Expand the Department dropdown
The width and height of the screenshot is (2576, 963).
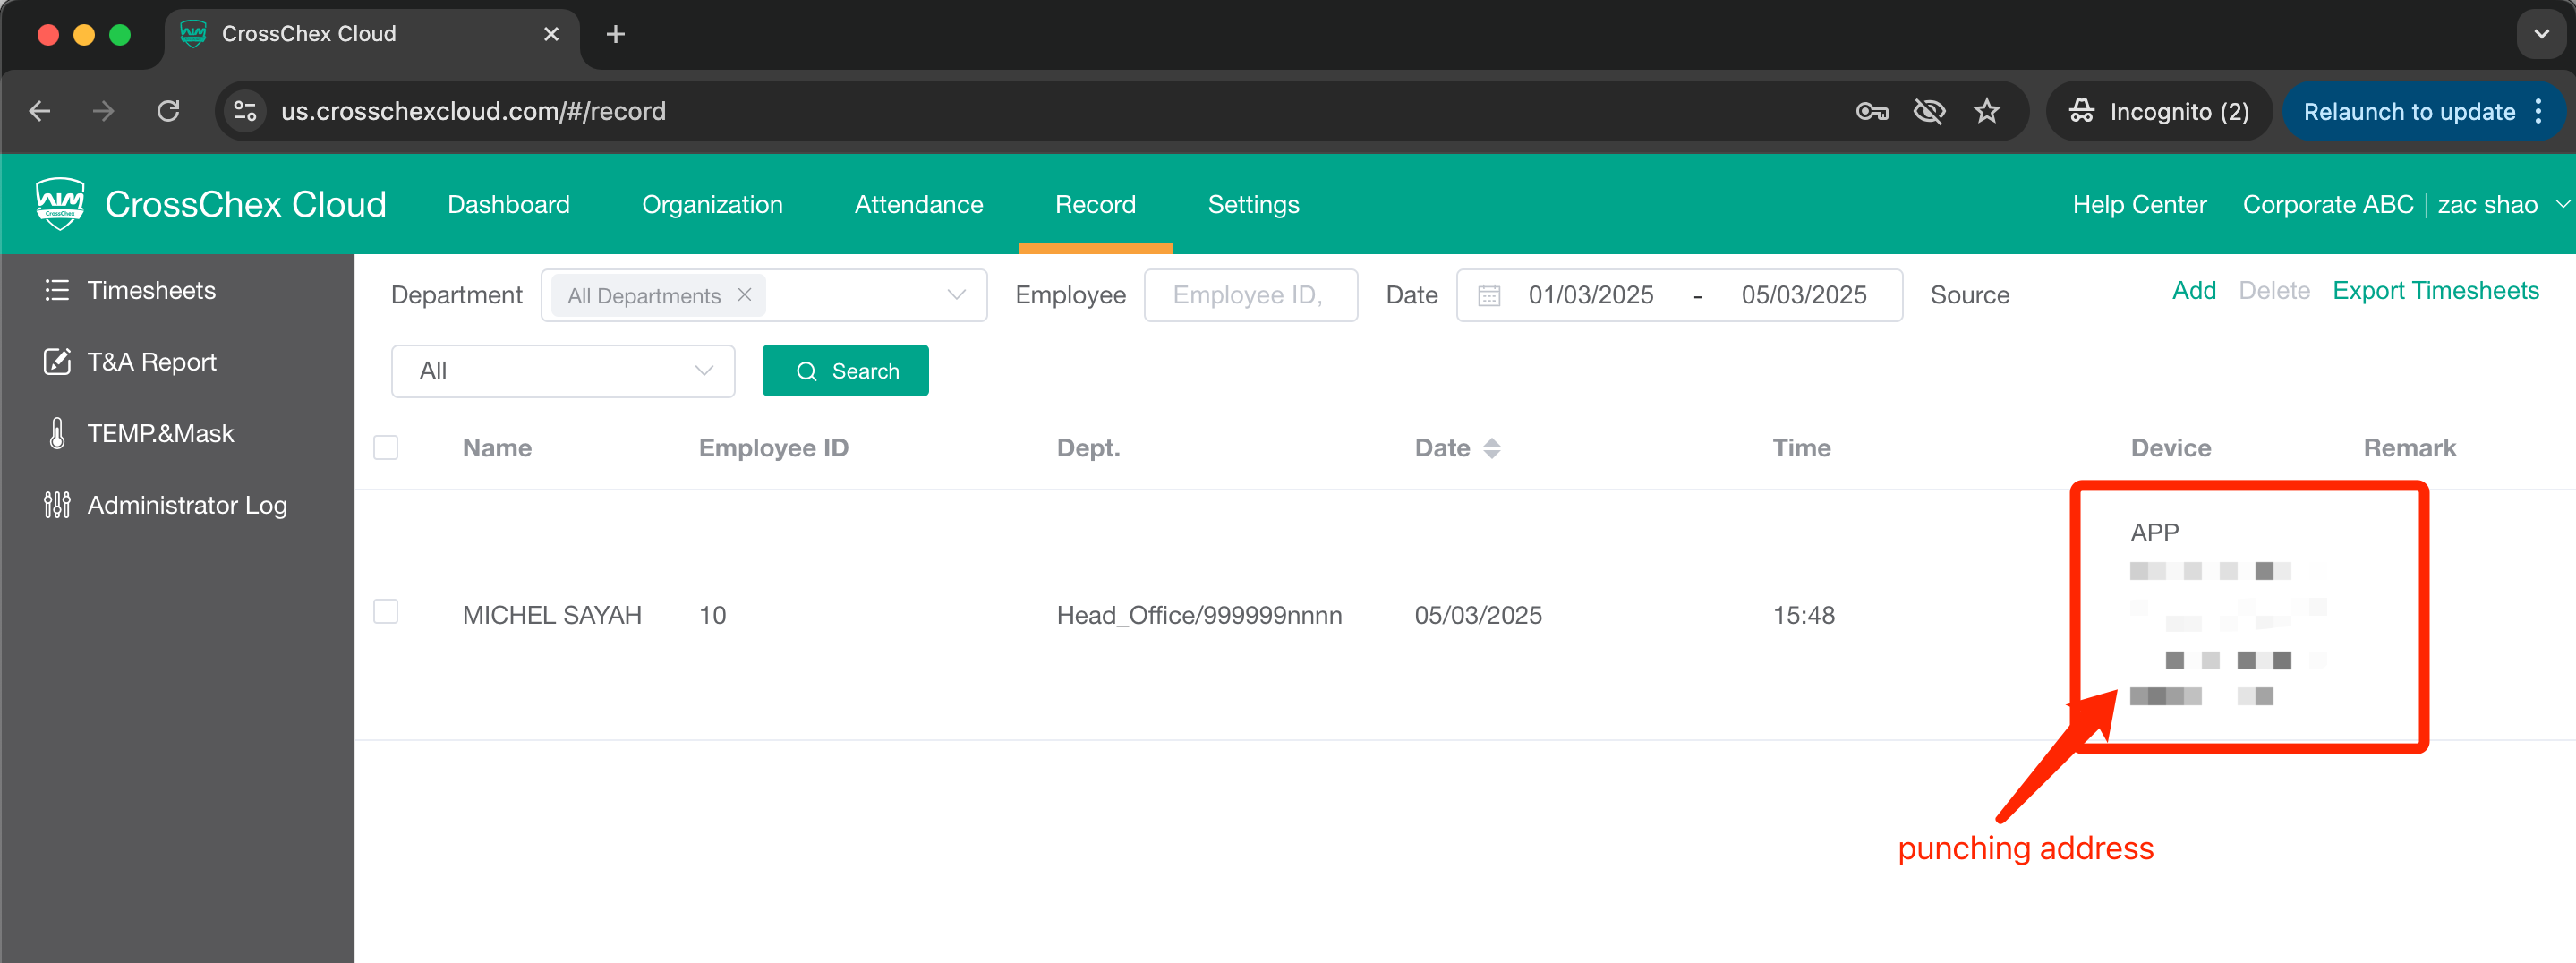click(x=955, y=295)
